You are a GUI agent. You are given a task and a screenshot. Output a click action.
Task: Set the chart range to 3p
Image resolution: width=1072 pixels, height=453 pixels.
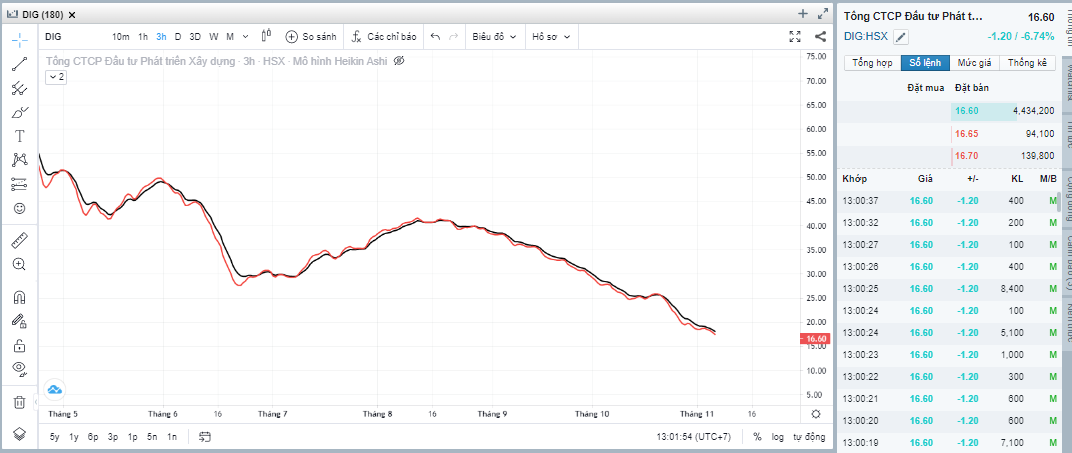tap(113, 437)
